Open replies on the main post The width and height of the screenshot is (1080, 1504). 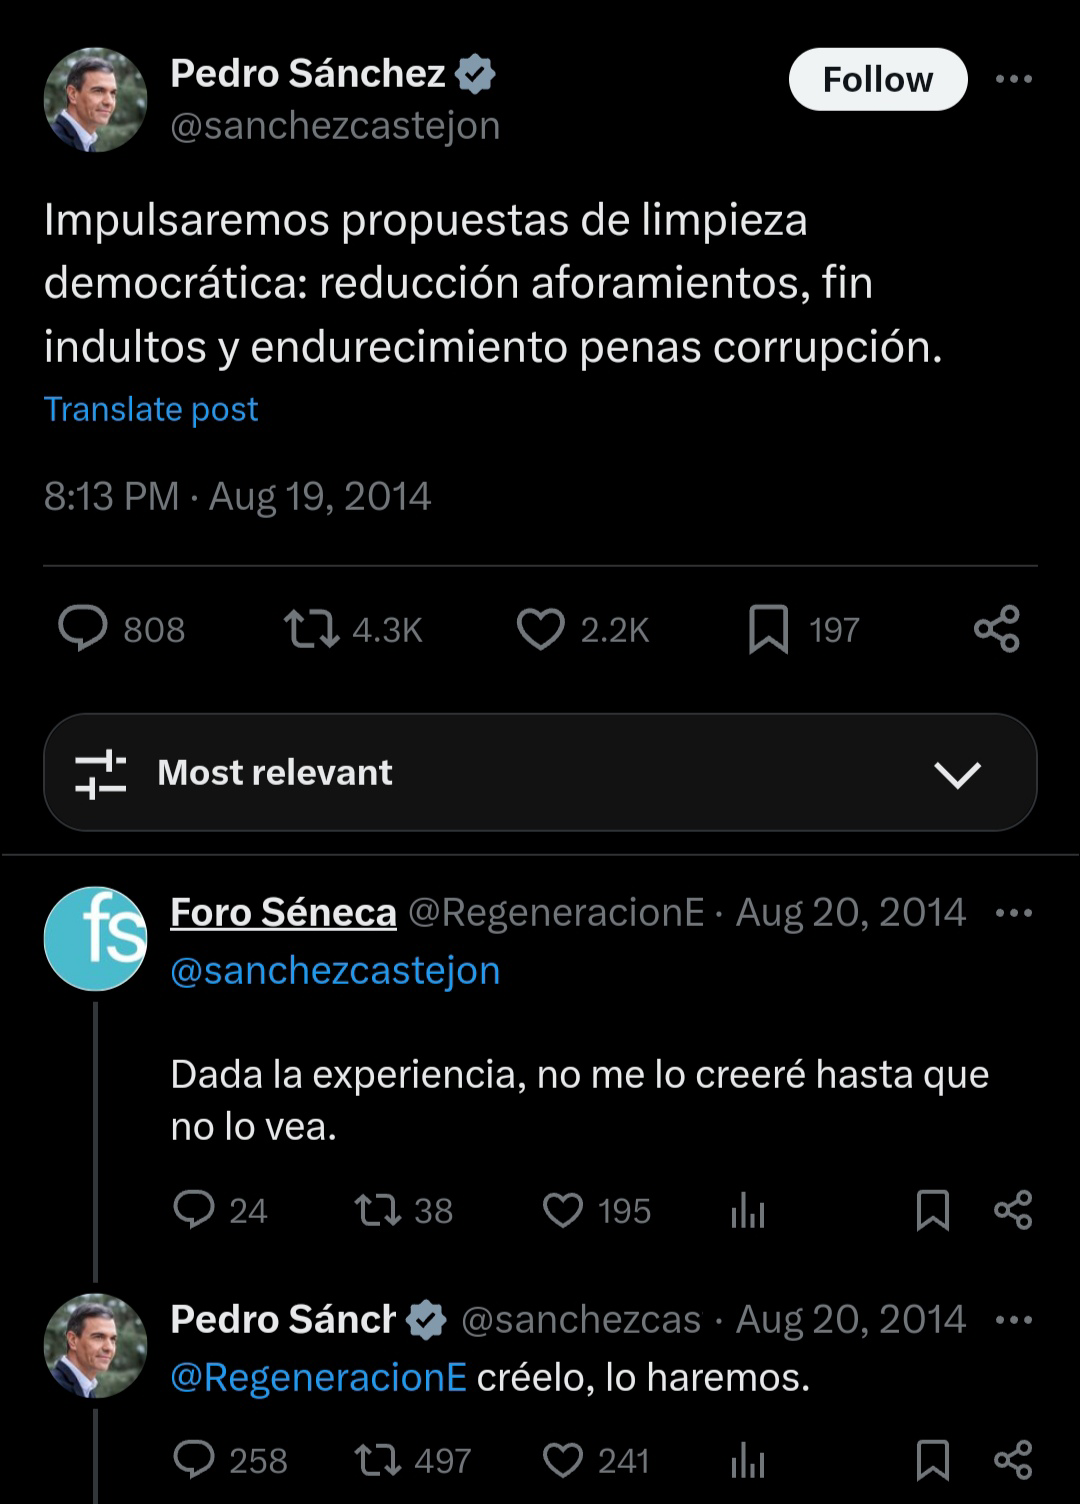click(x=83, y=630)
